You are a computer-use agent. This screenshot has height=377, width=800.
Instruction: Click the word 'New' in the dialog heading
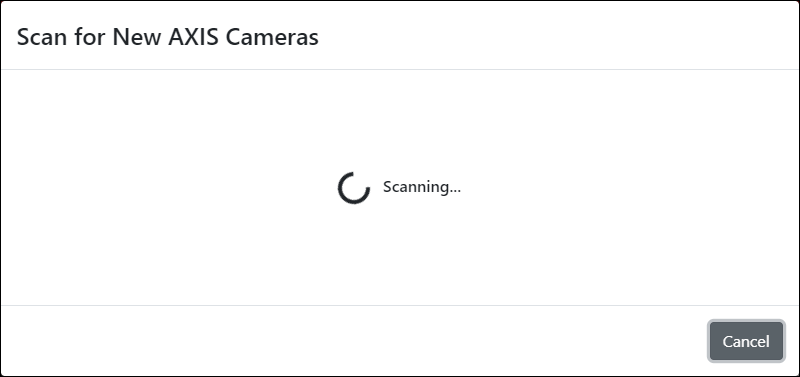click(x=137, y=37)
